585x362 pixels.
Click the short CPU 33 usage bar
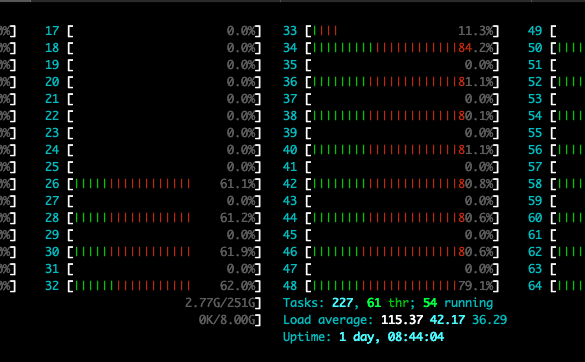325,31
